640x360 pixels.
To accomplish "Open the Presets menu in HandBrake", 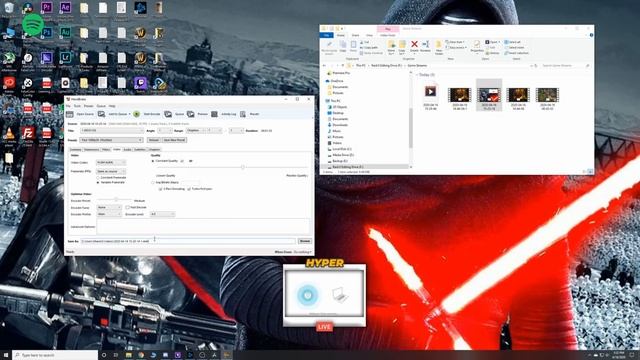I will coord(89,106).
